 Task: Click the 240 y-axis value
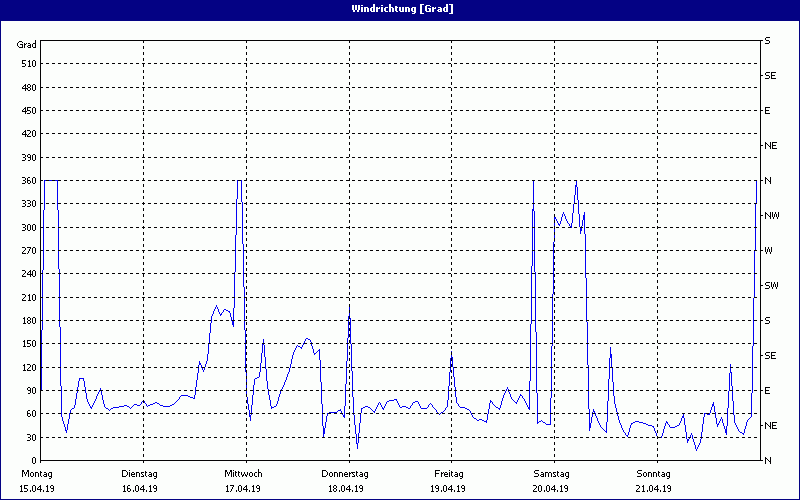pos(29,273)
